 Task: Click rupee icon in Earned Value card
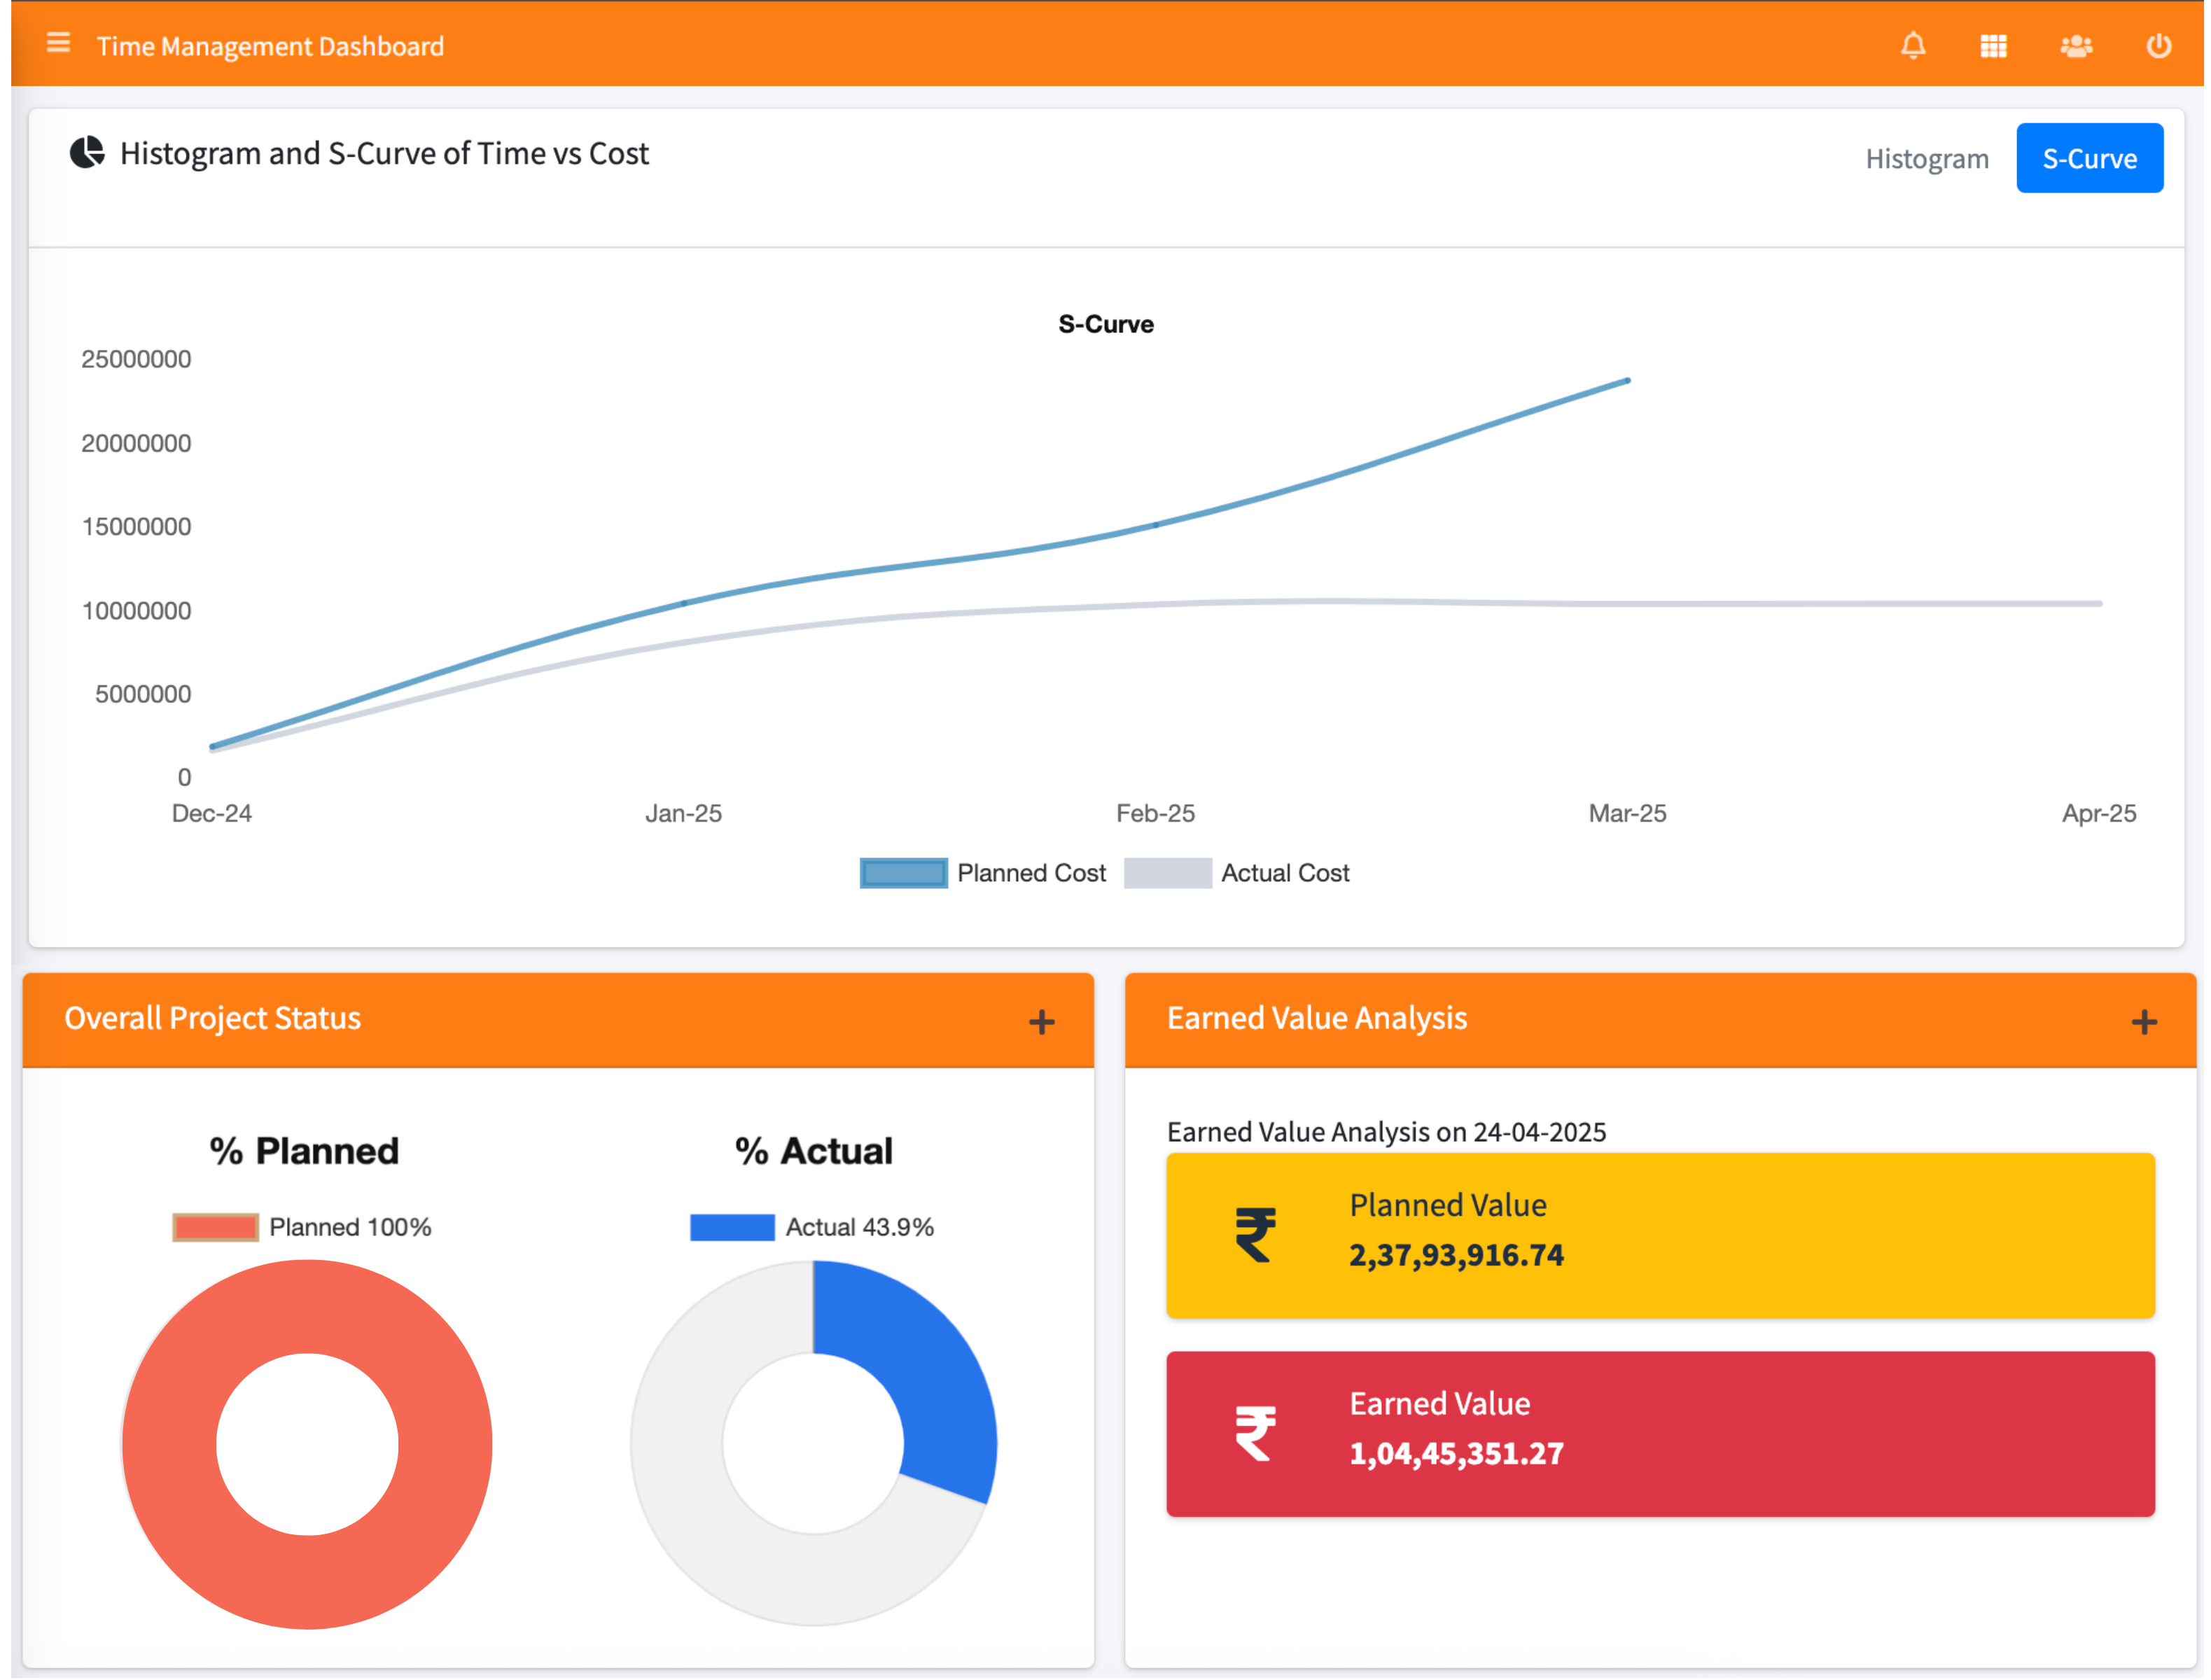pyautogui.click(x=1255, y=1433)
